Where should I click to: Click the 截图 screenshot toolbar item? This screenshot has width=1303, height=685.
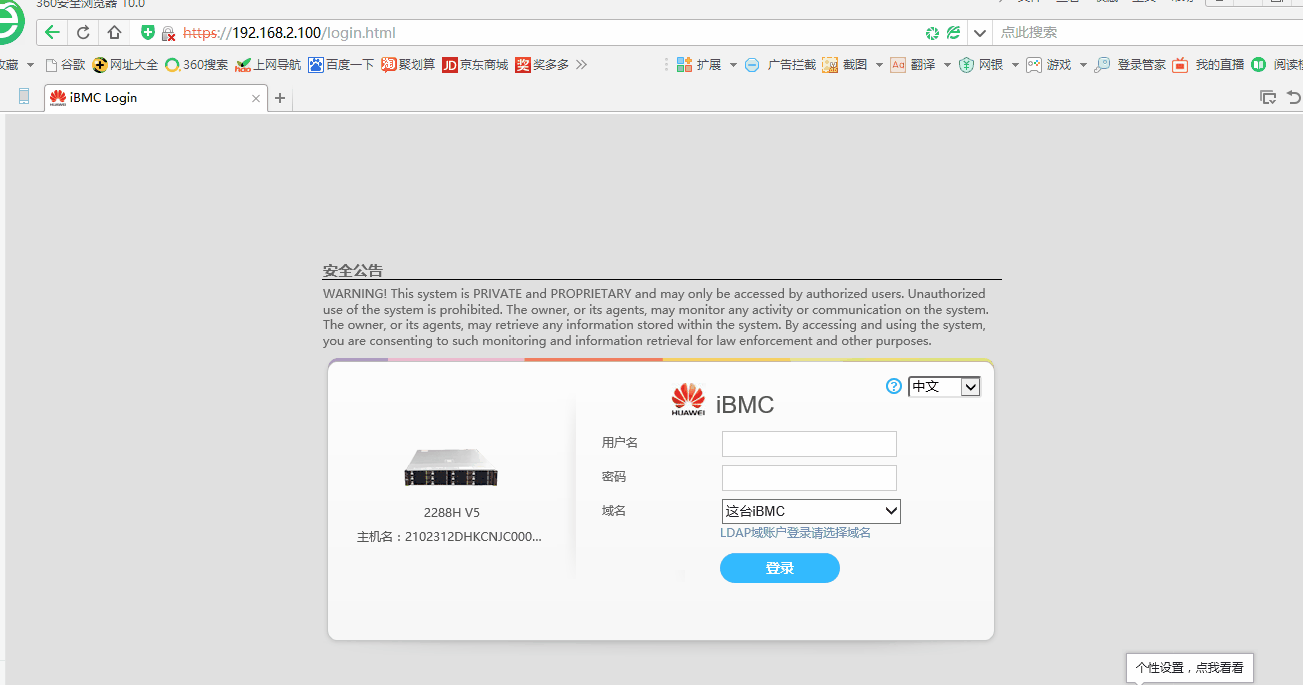[x=845, y=64]
